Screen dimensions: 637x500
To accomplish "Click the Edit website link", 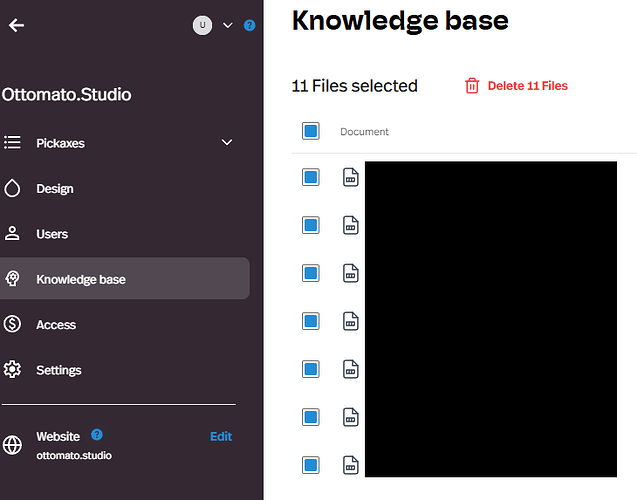I will (221, 436).
